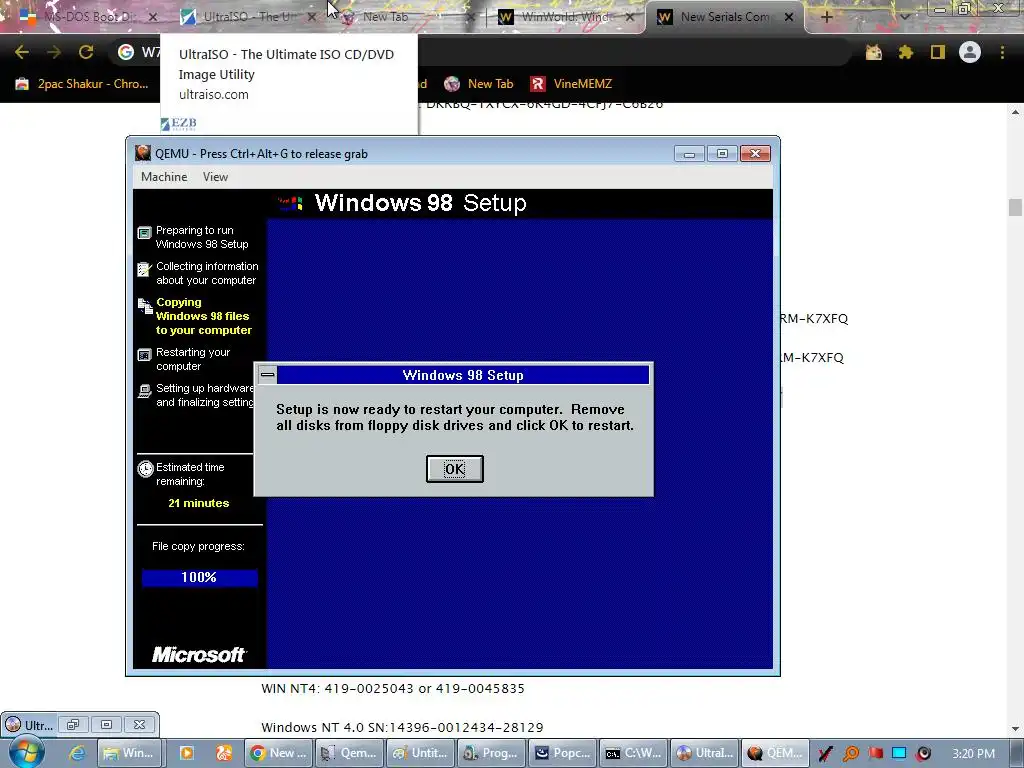Close the Ultr... thumbnail window
Viewport: 1024px width, 768px height.
(x=139, y=724)
